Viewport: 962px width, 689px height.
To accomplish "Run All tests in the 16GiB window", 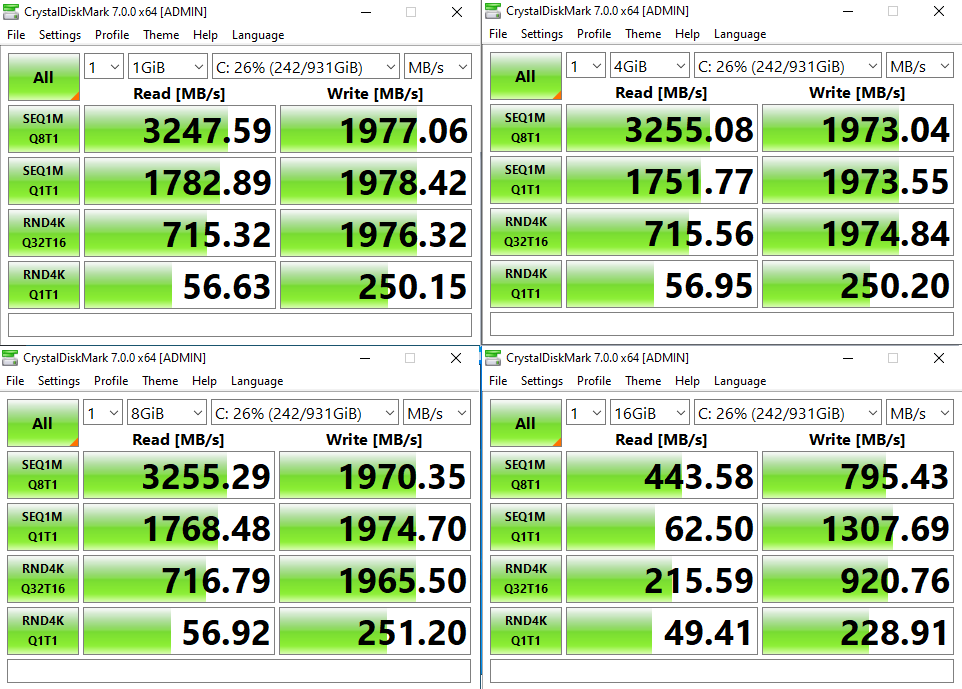I will (x=525, y=423).
